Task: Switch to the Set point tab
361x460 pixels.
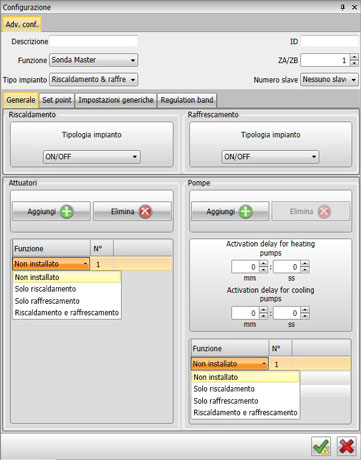Action: pos(57,100)
